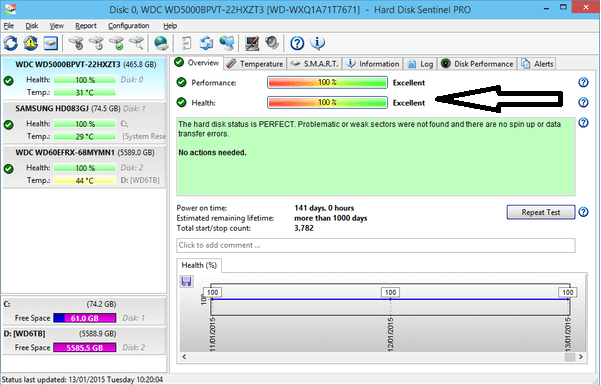Click 'more than 1000 days' lifetime value
Image resolution: width=601 pixels, height=385 pixels.
click(x=331, y=218)
